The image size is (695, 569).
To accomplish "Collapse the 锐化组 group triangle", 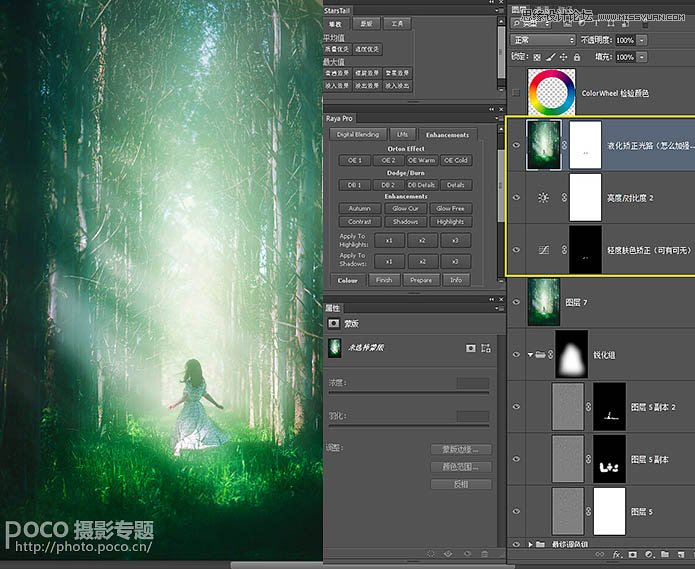I will click(x=530, y=355).
